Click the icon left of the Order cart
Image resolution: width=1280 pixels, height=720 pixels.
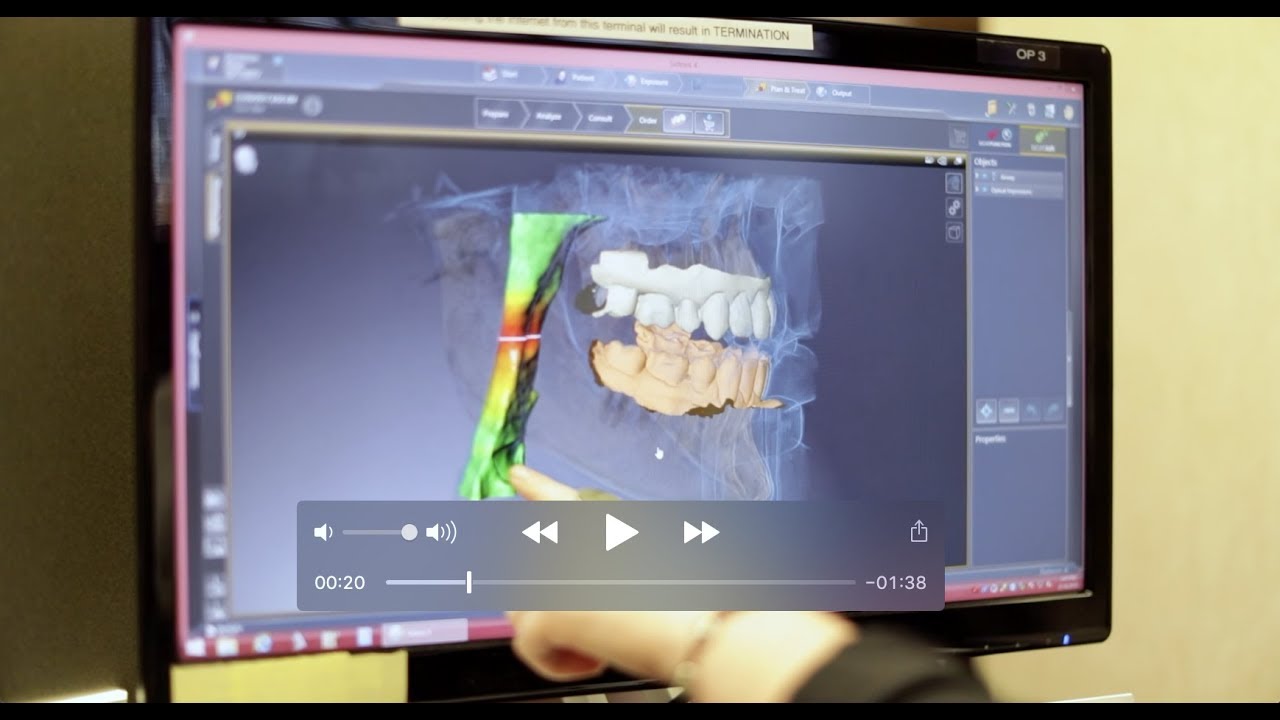coord(679,122)
